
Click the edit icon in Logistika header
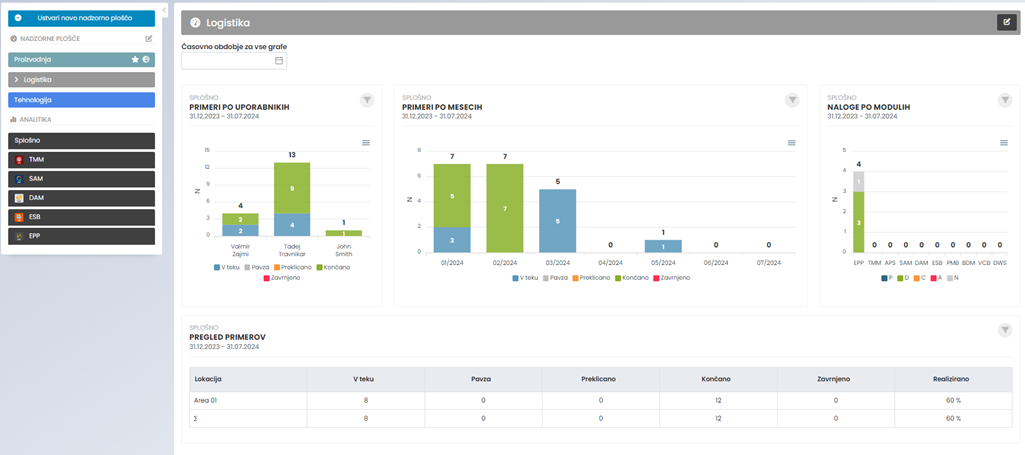coord(1004,22)
